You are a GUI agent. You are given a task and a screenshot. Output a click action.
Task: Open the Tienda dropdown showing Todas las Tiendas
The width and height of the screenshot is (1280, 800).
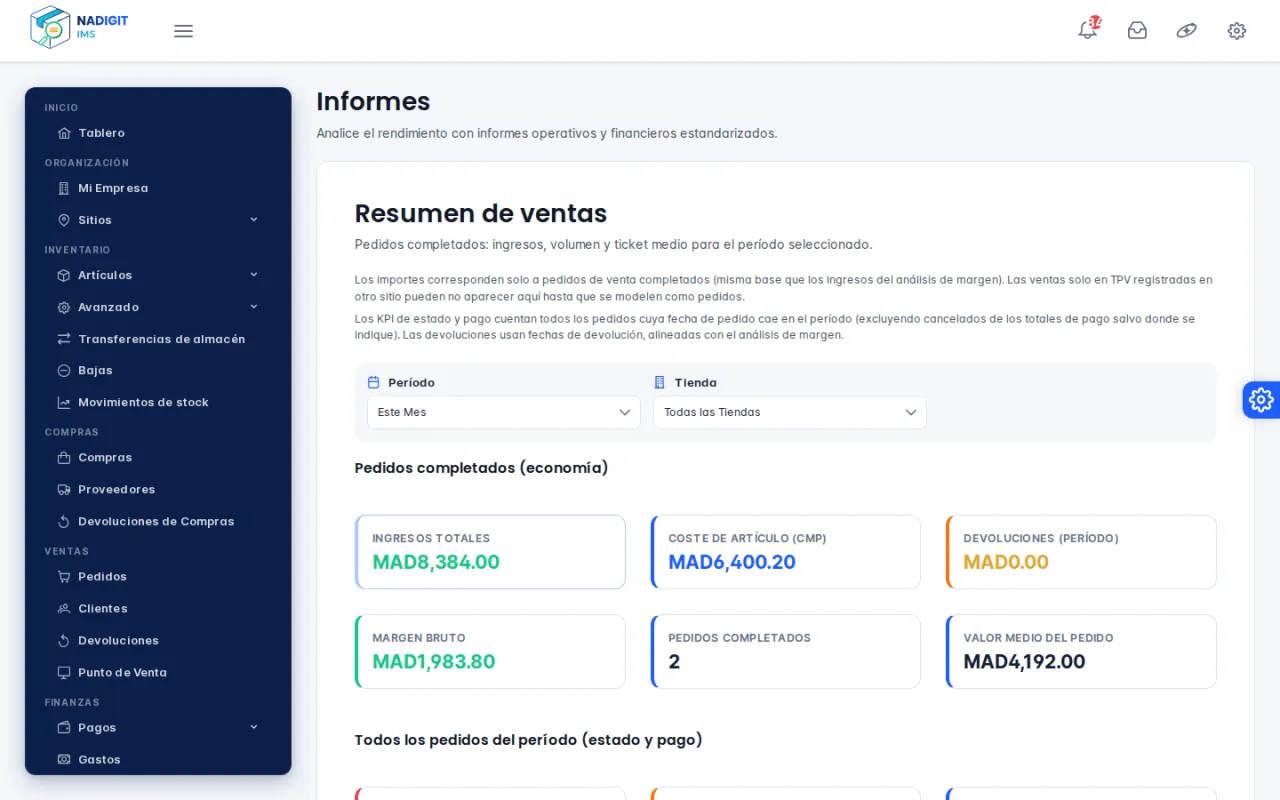click(x=790, y=412)
